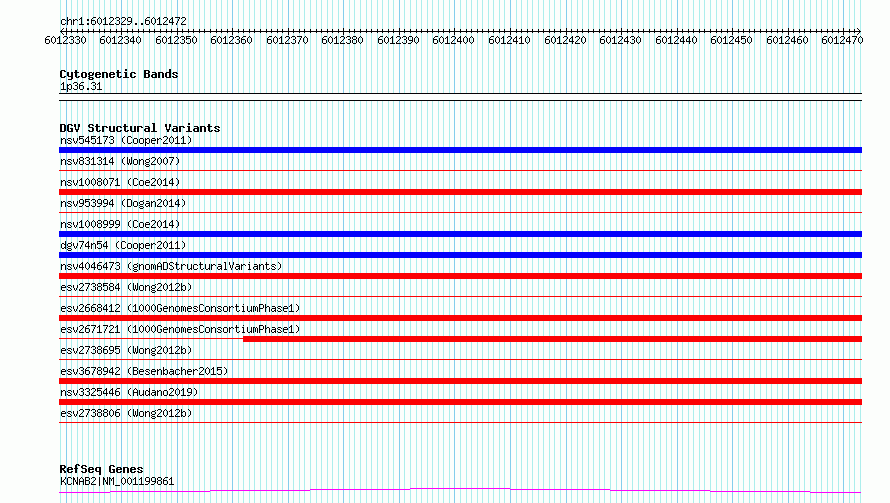Click ruler position 6012430
890x503 pixels.
click(620, 40)
